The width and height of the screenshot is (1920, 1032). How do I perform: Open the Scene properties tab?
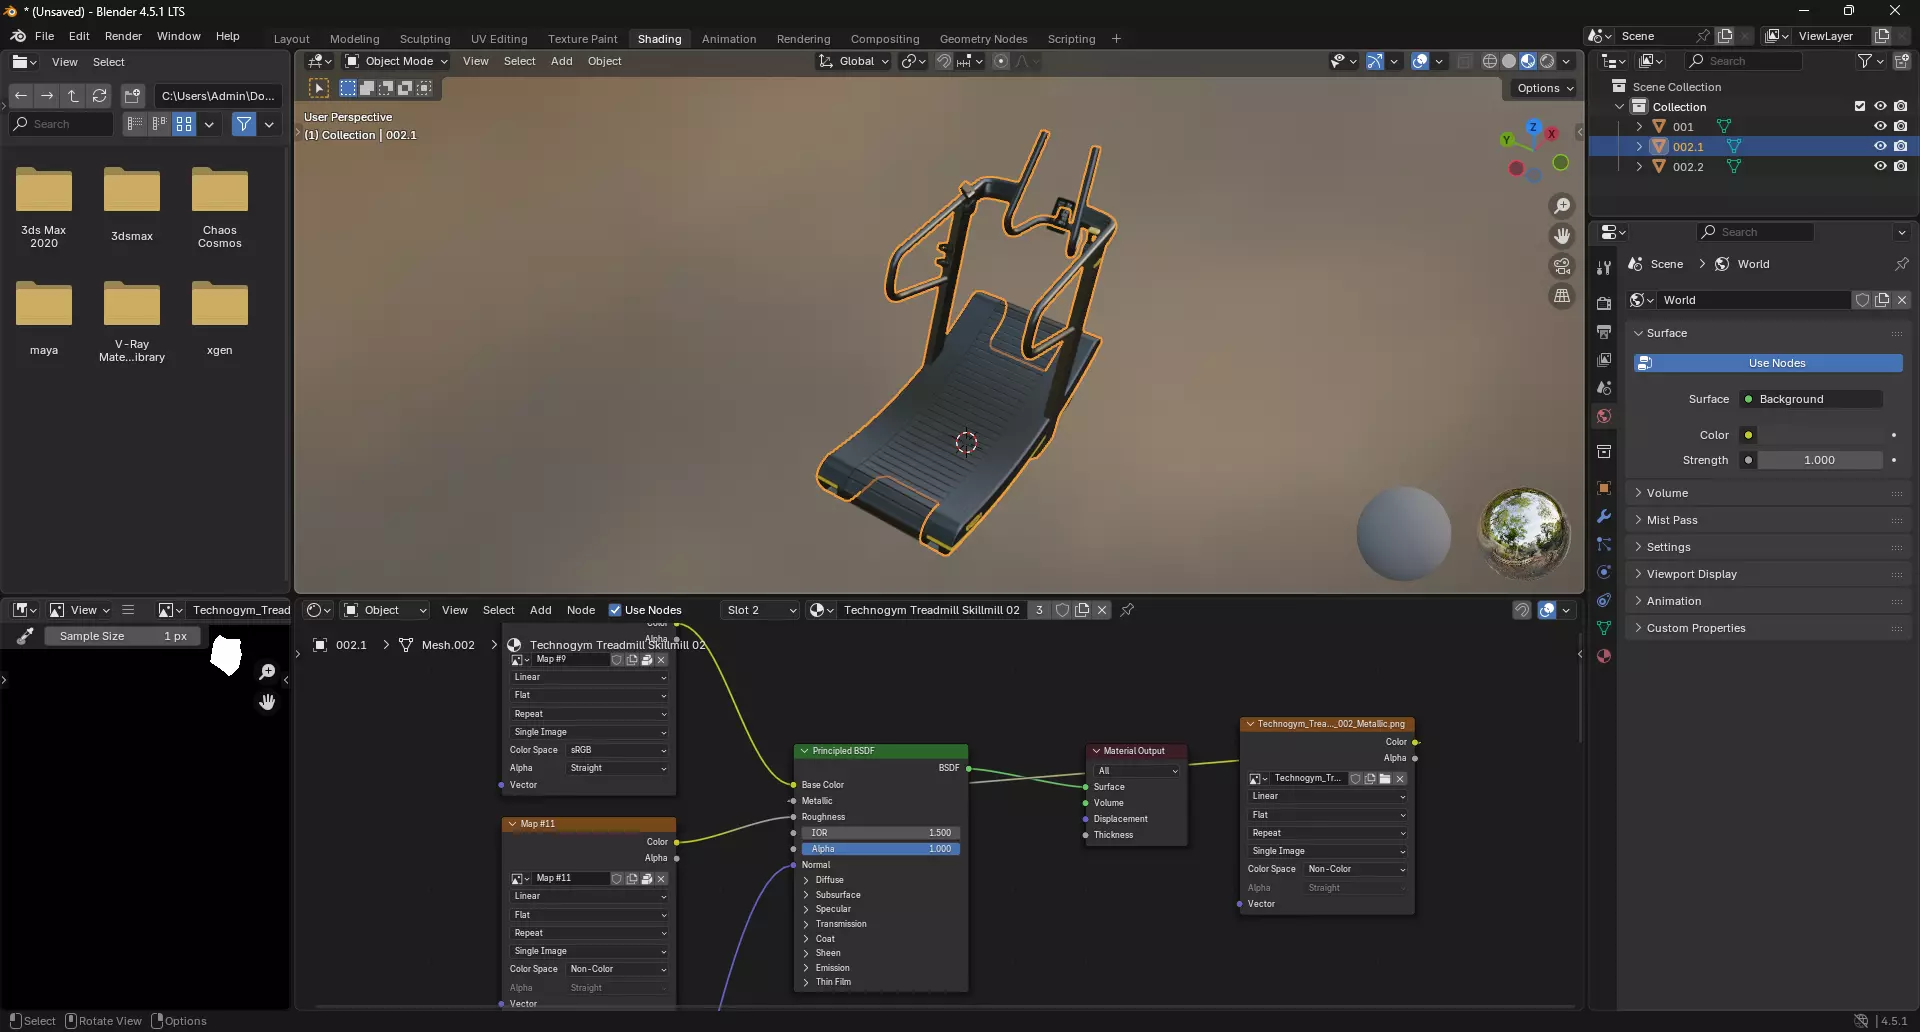point(1604,388)
